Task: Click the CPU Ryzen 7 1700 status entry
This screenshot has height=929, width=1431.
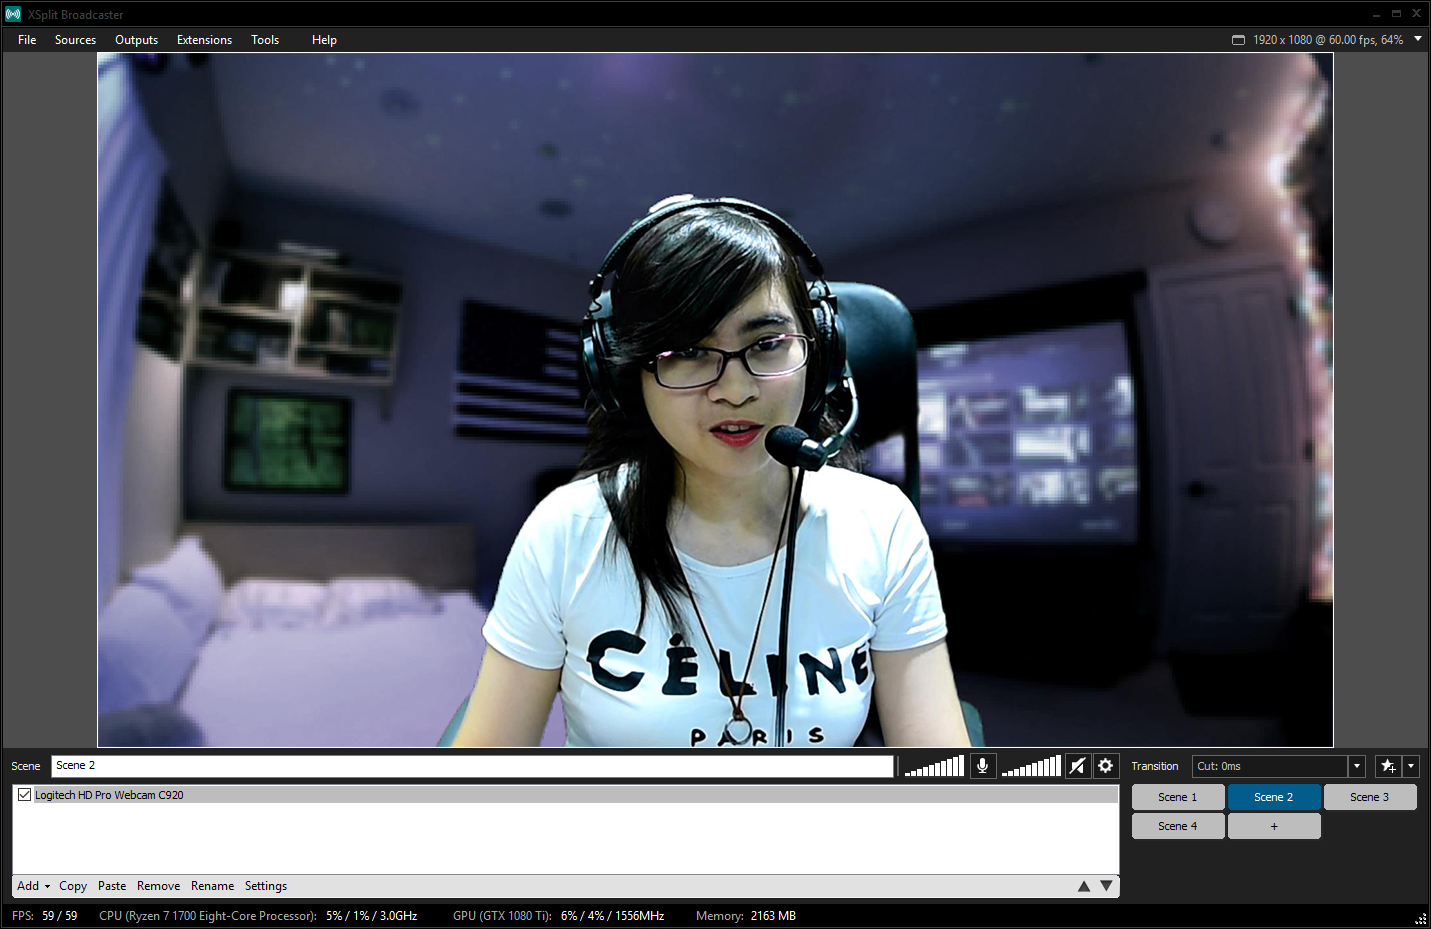Action: (x=258, y=916)
